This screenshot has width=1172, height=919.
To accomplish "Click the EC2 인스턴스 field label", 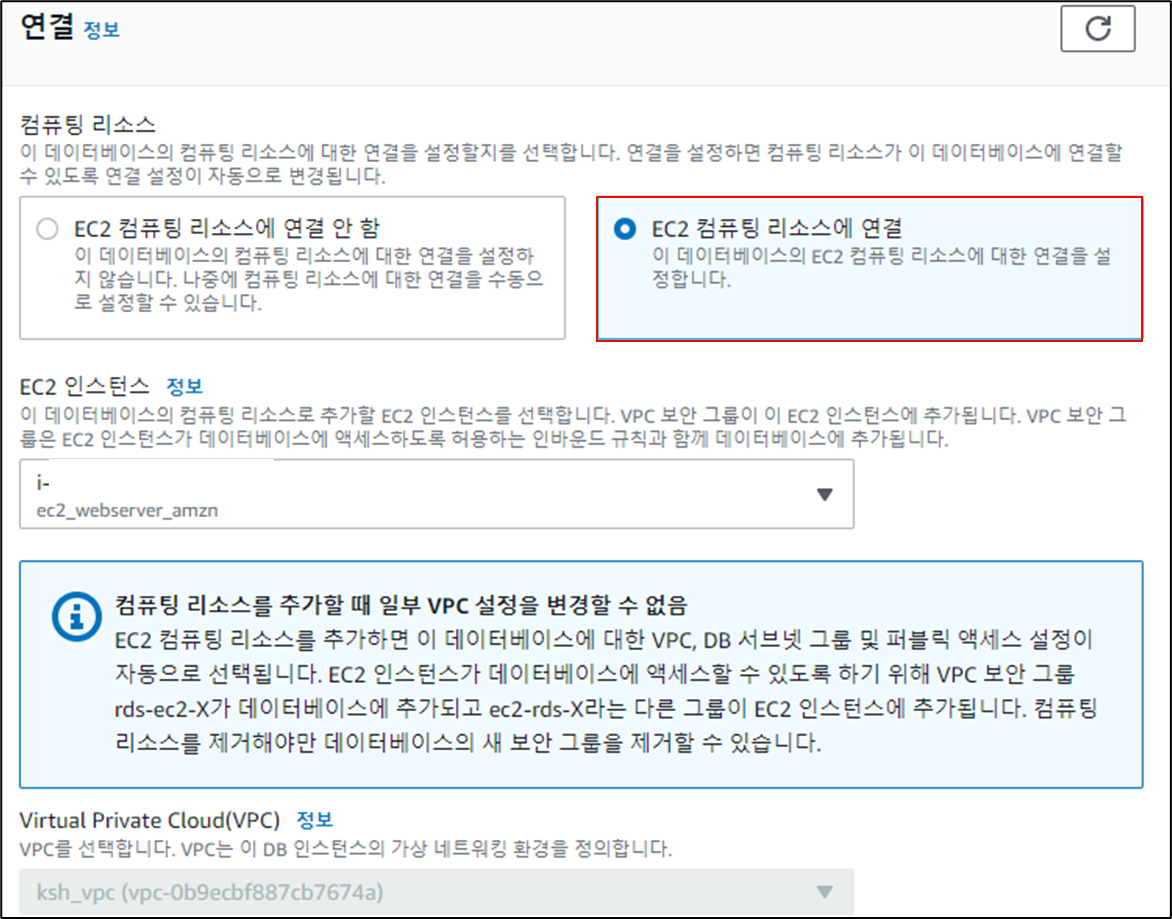I will click(84, 386).
